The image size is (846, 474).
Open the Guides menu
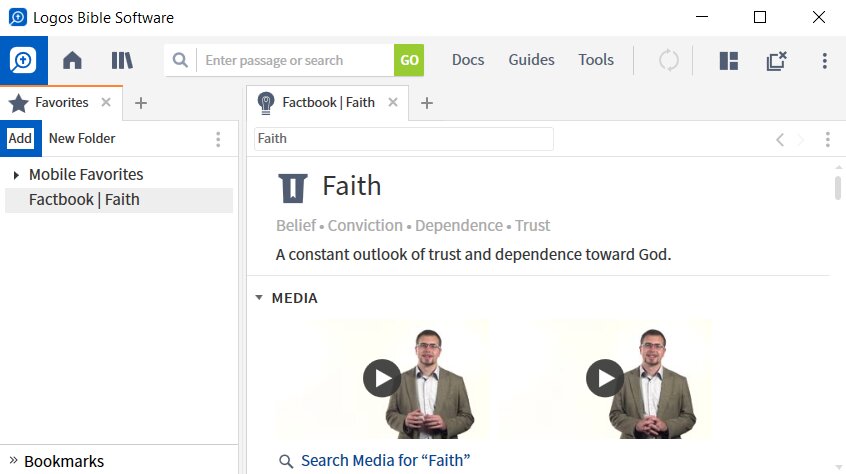tap(531, 60)
